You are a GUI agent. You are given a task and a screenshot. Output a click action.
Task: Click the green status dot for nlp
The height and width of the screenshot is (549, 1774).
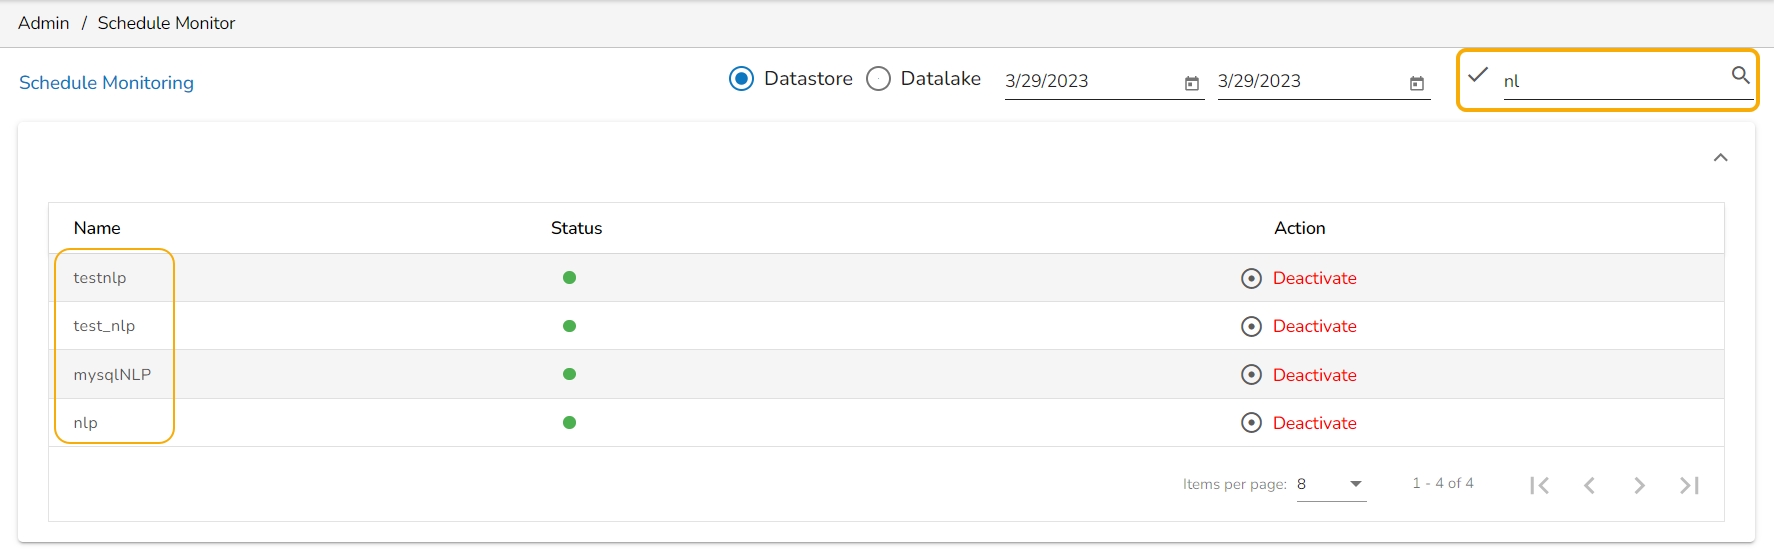569,423
